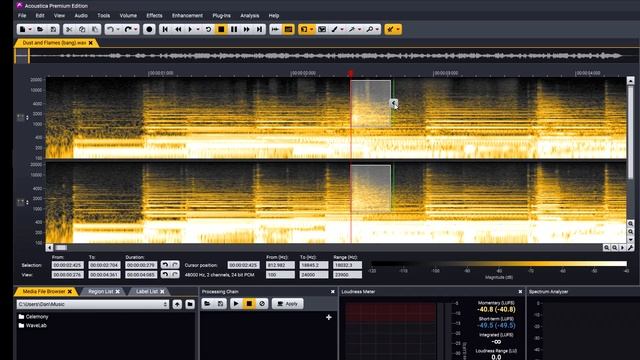This screenshot has width=640, height=360.
Task: Open the Edit menu
Action: 40,16
